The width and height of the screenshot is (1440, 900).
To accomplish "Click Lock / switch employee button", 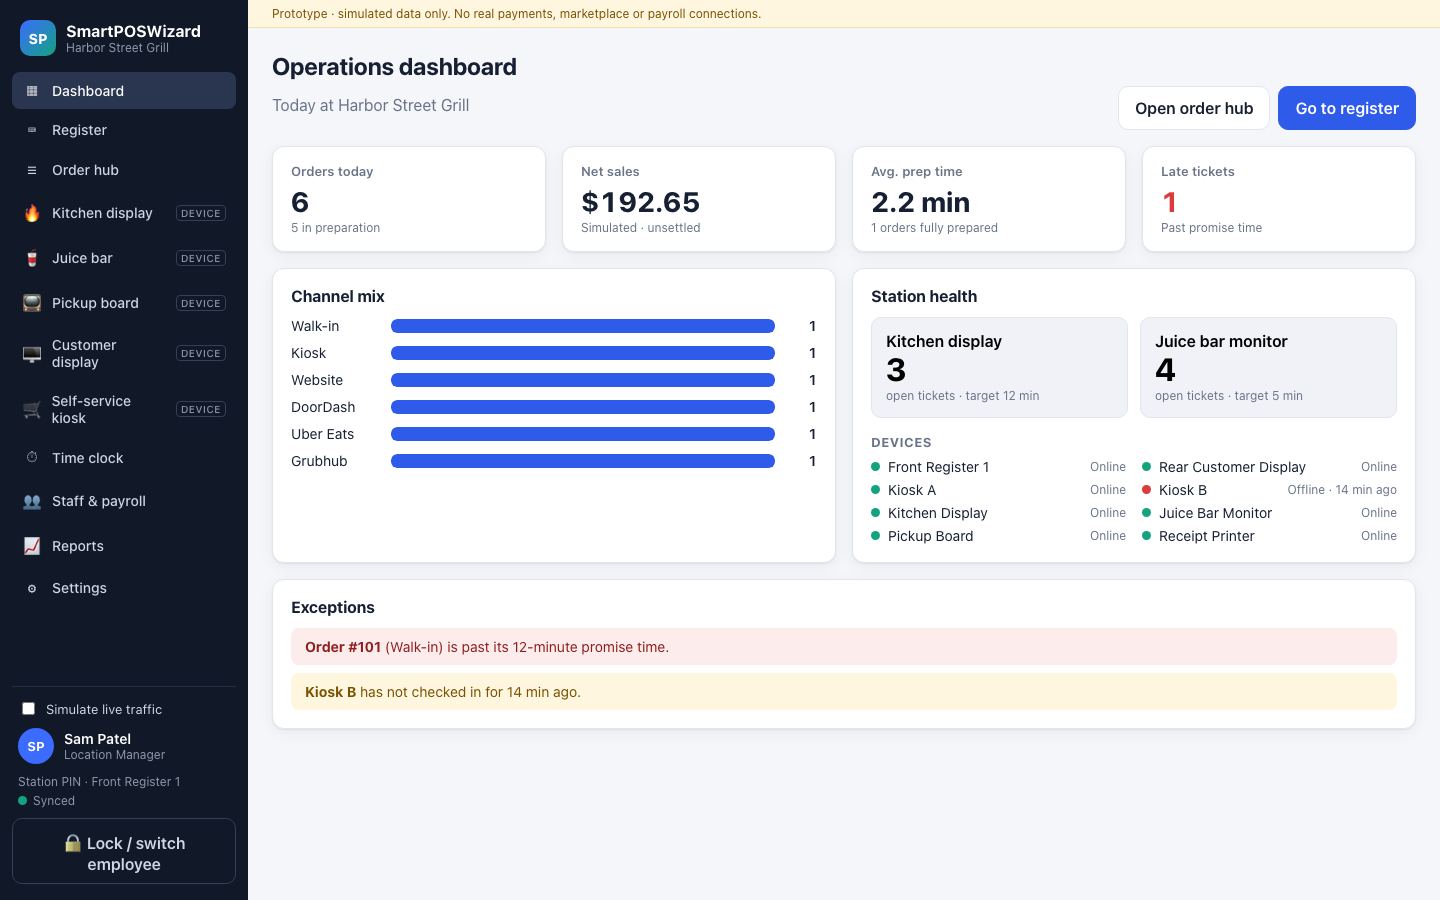I will click(x=124, y=852).
